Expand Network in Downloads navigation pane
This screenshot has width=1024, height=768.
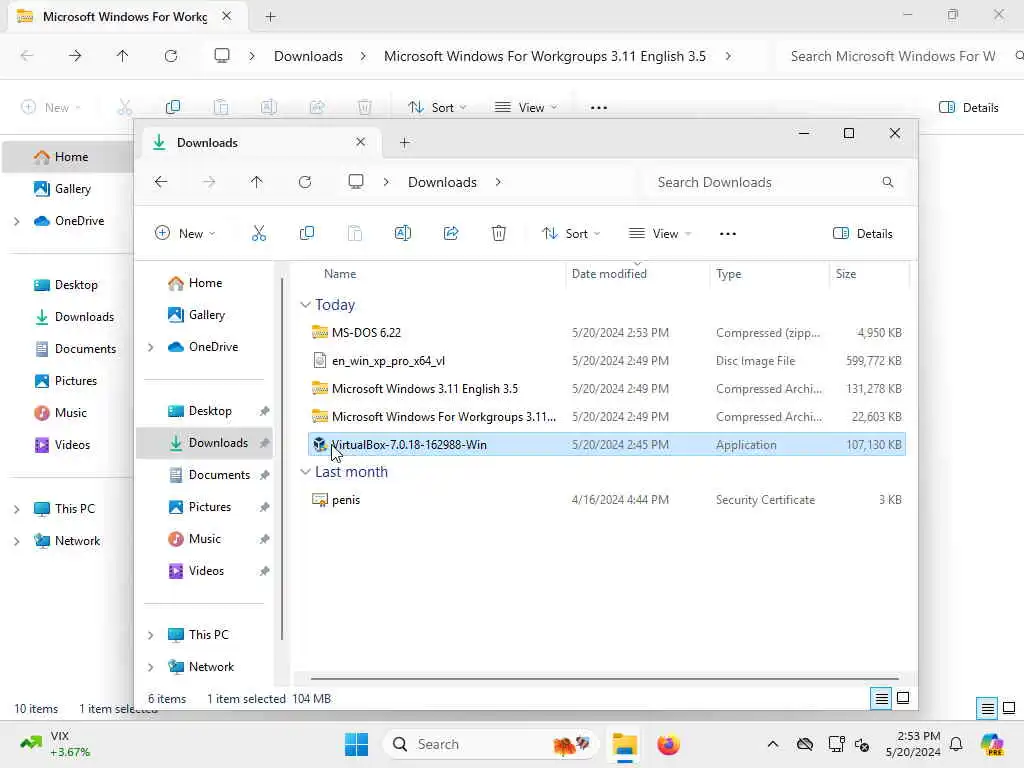click(x=150, y=667)
